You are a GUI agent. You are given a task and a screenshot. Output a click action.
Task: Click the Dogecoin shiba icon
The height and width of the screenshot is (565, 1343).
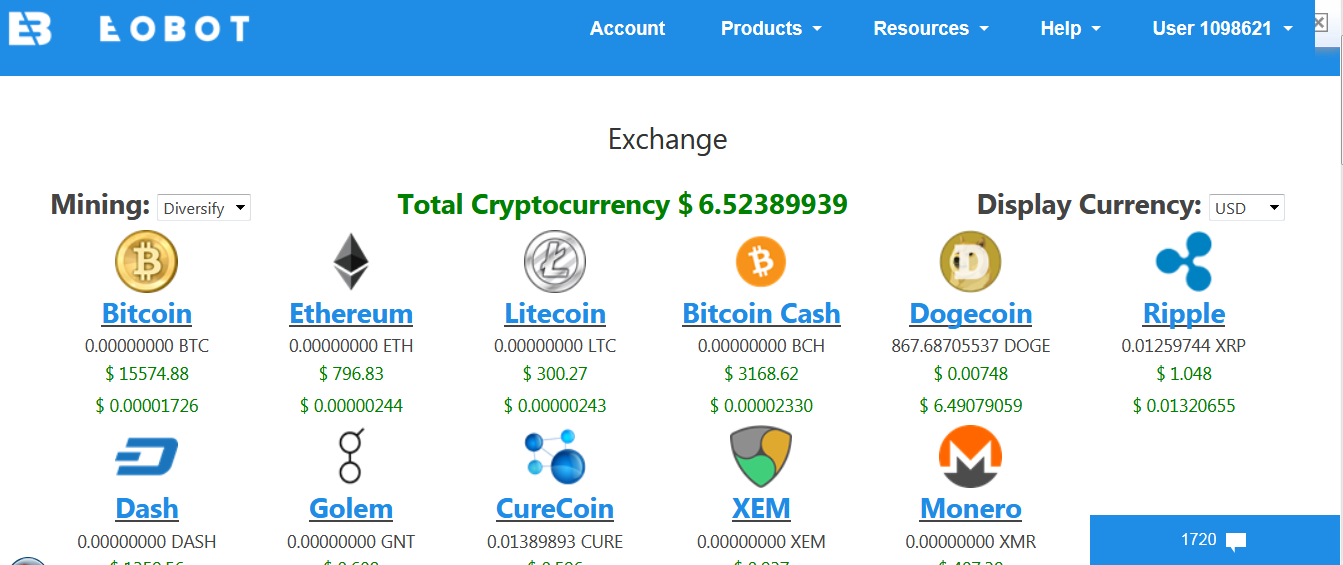tap(970, 262)
